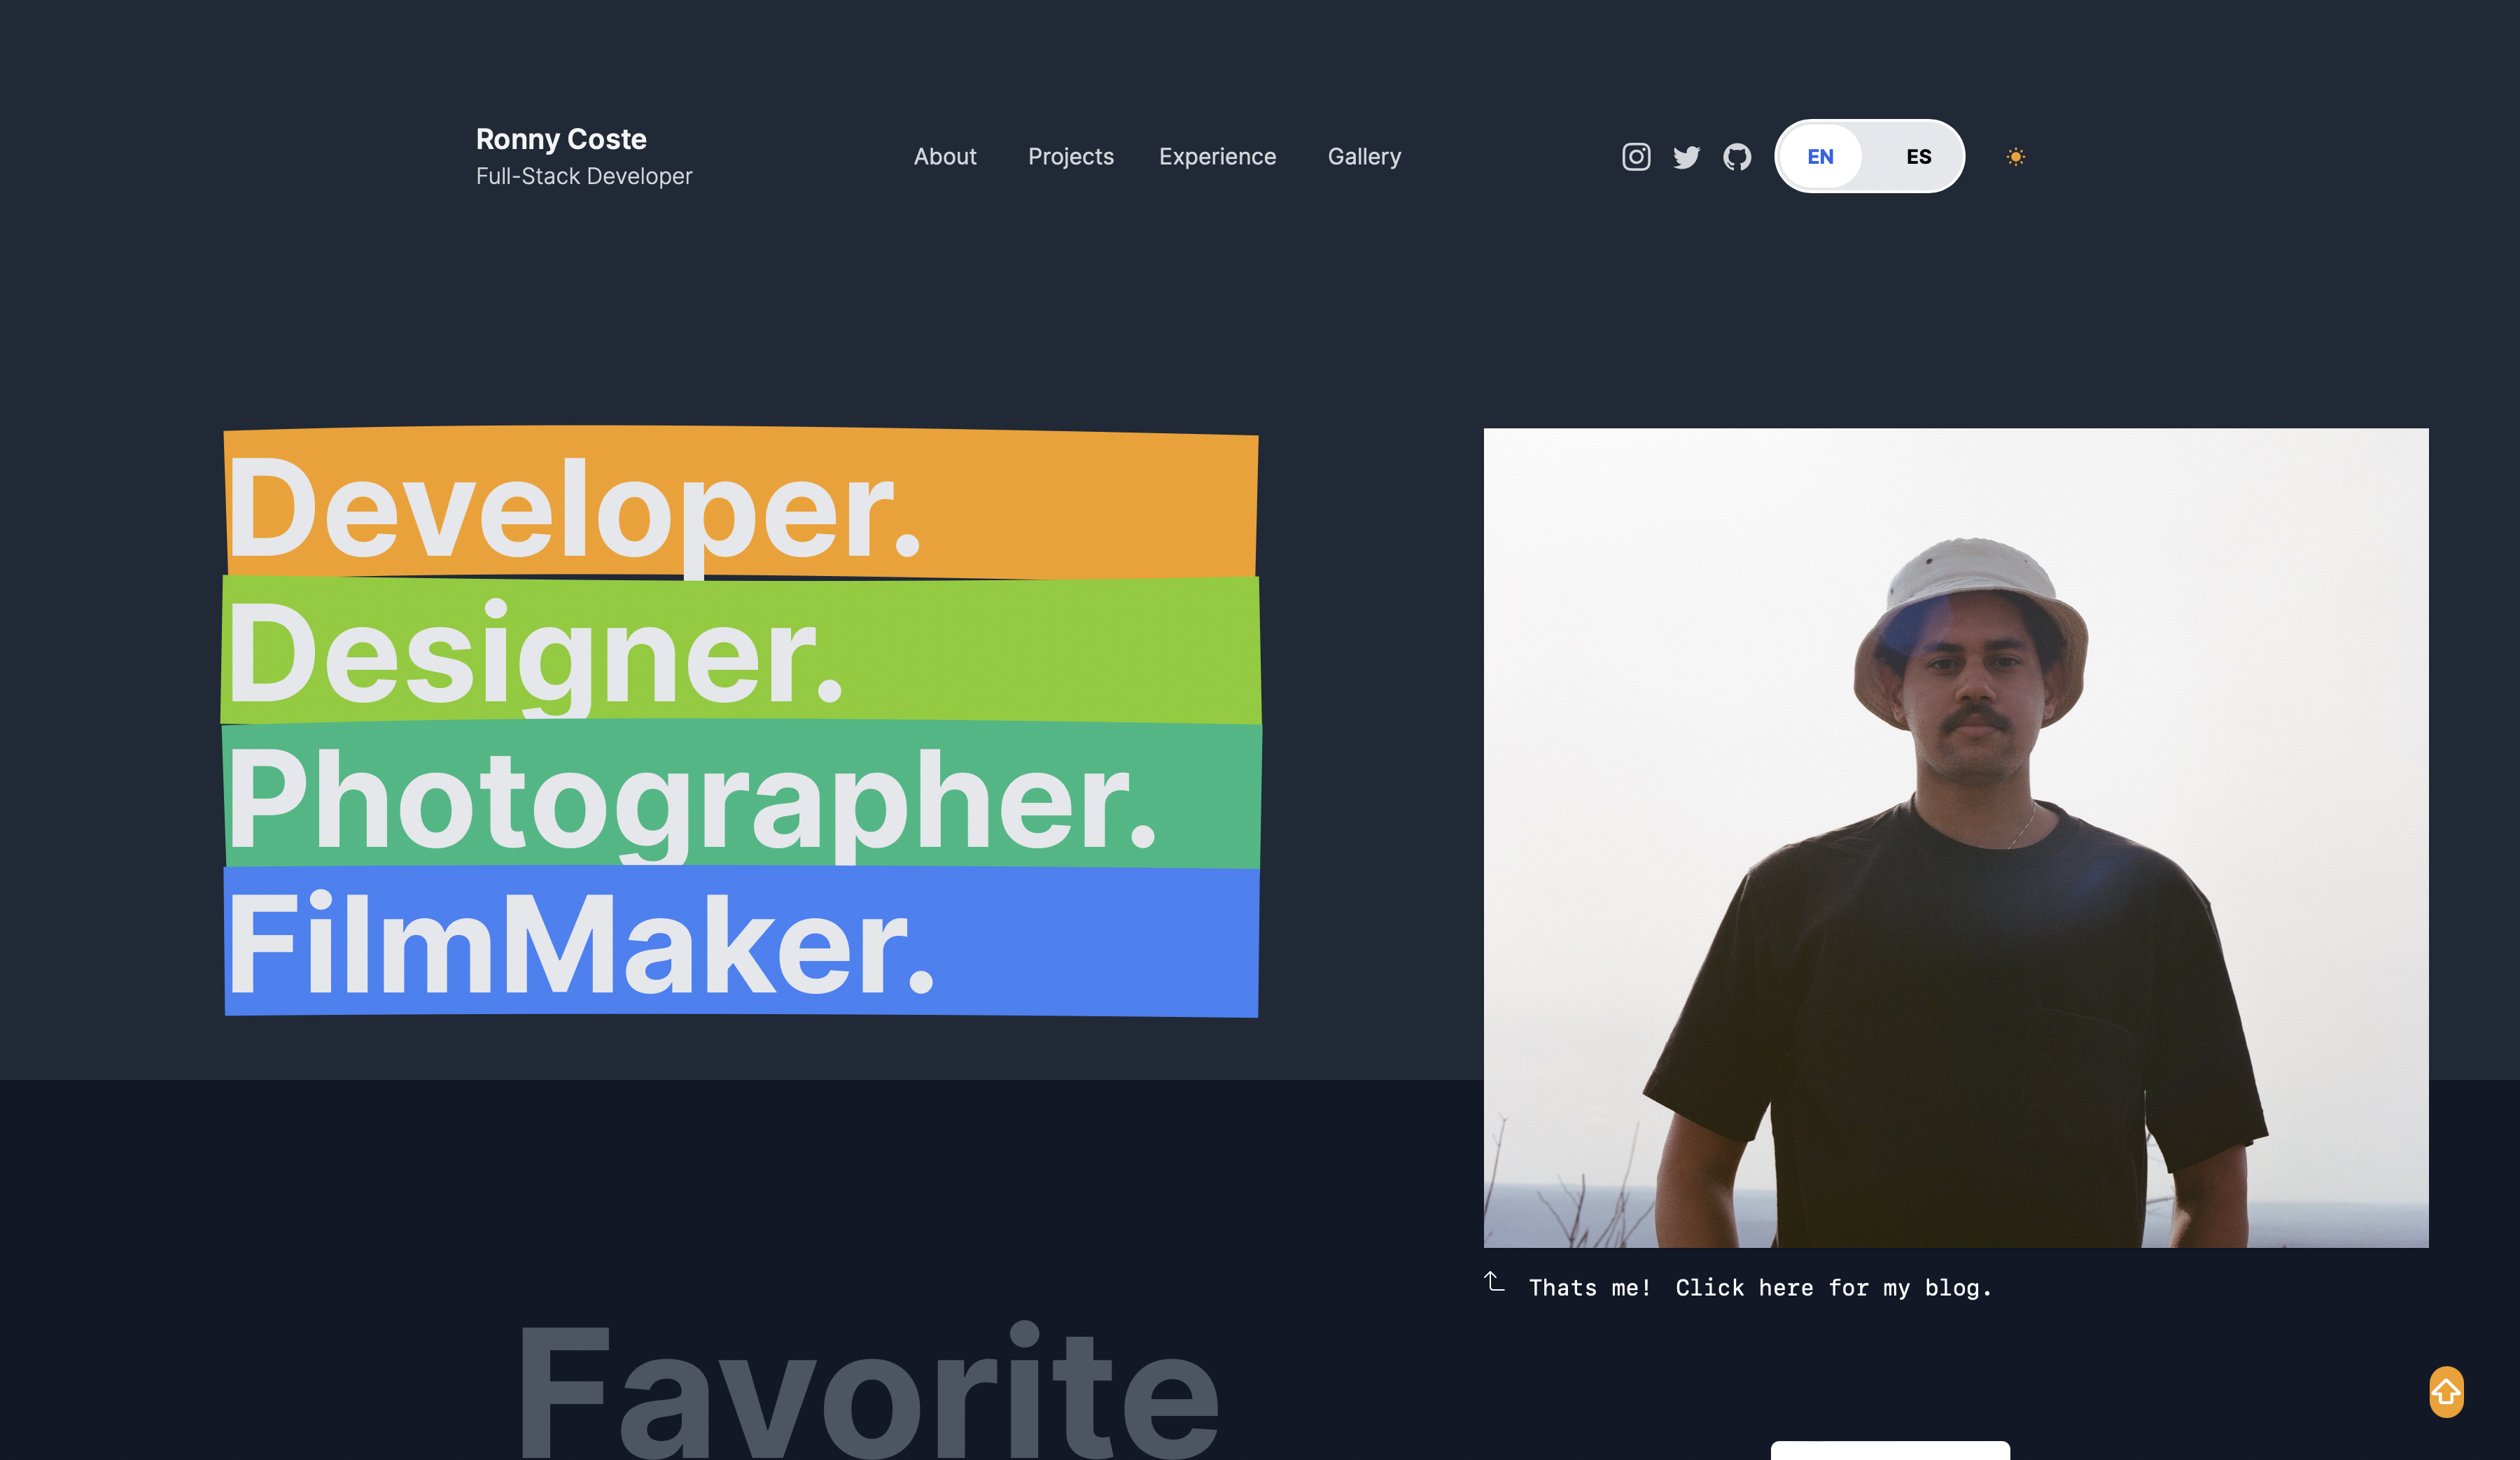2520x1460 pixels.
Task: Open Ronny's Instagram profile icon
Action: [1635, 156]
